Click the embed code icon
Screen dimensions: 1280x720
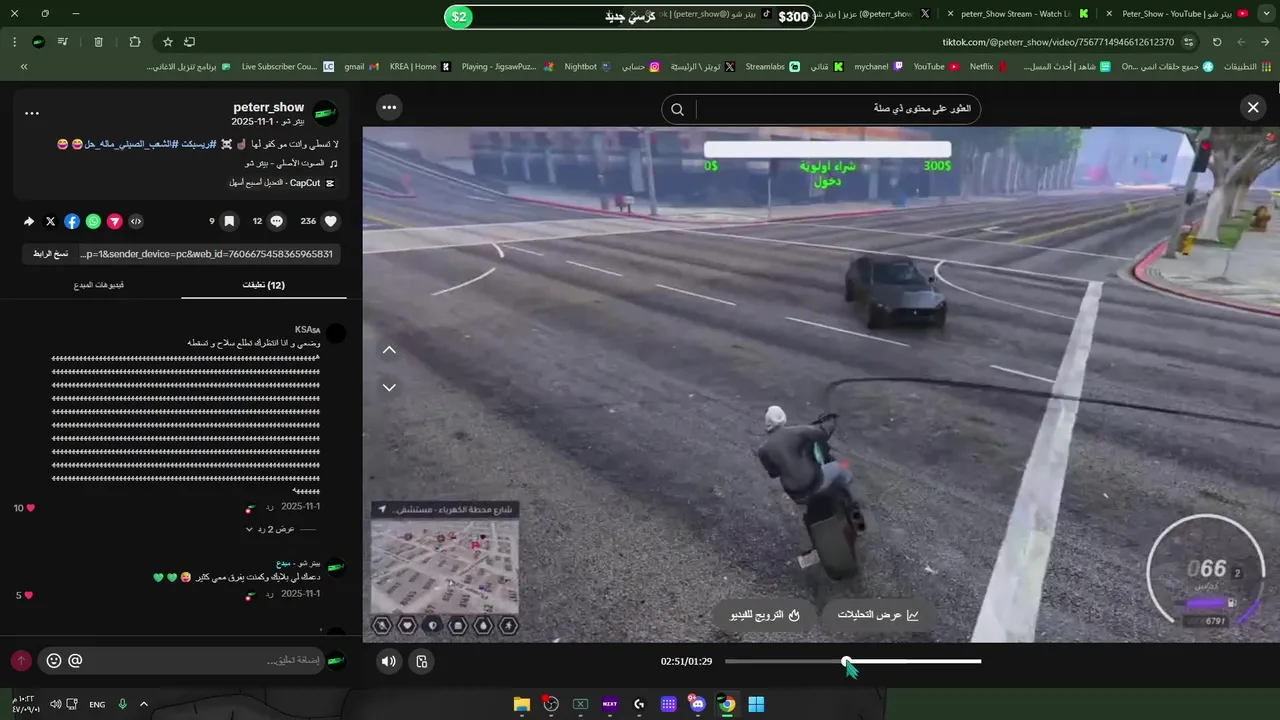pyautogui.click(x=136, y=221)
